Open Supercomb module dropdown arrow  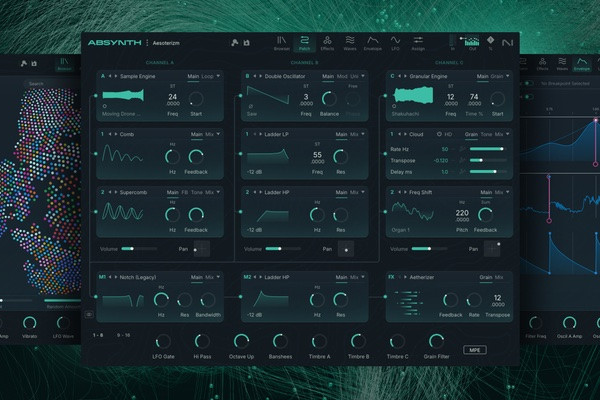pyautogui.click(x=218, y=192)
